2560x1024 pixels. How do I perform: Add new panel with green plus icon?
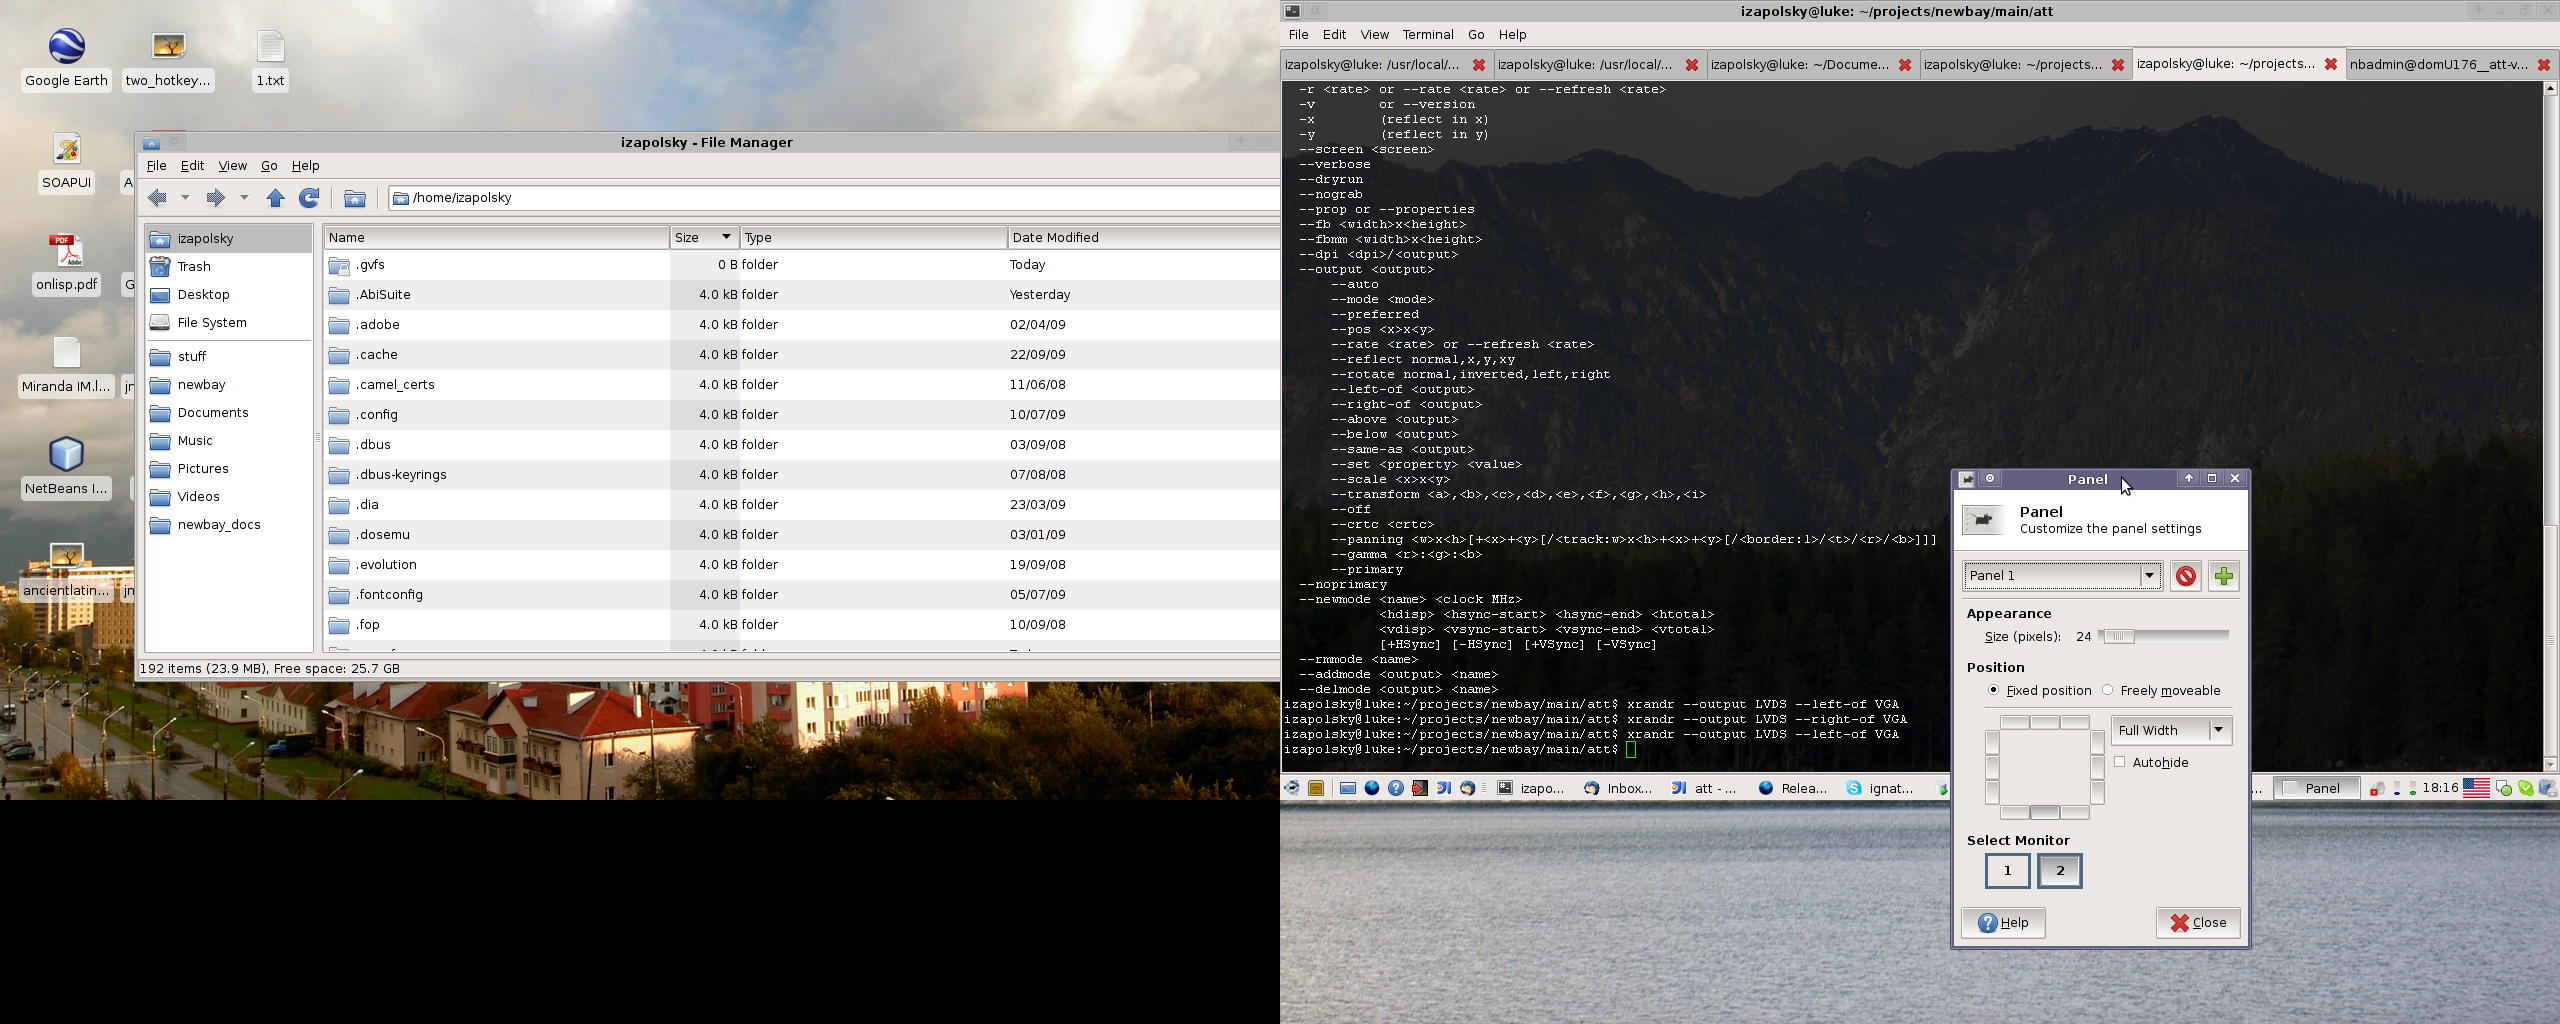point(2223,576)
